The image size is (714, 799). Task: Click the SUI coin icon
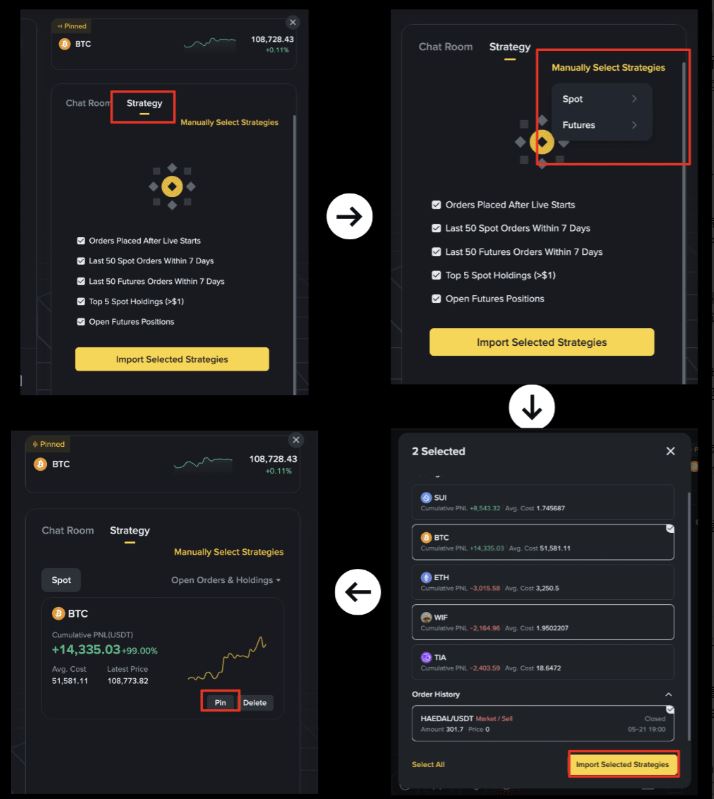[x=426, y=497]
